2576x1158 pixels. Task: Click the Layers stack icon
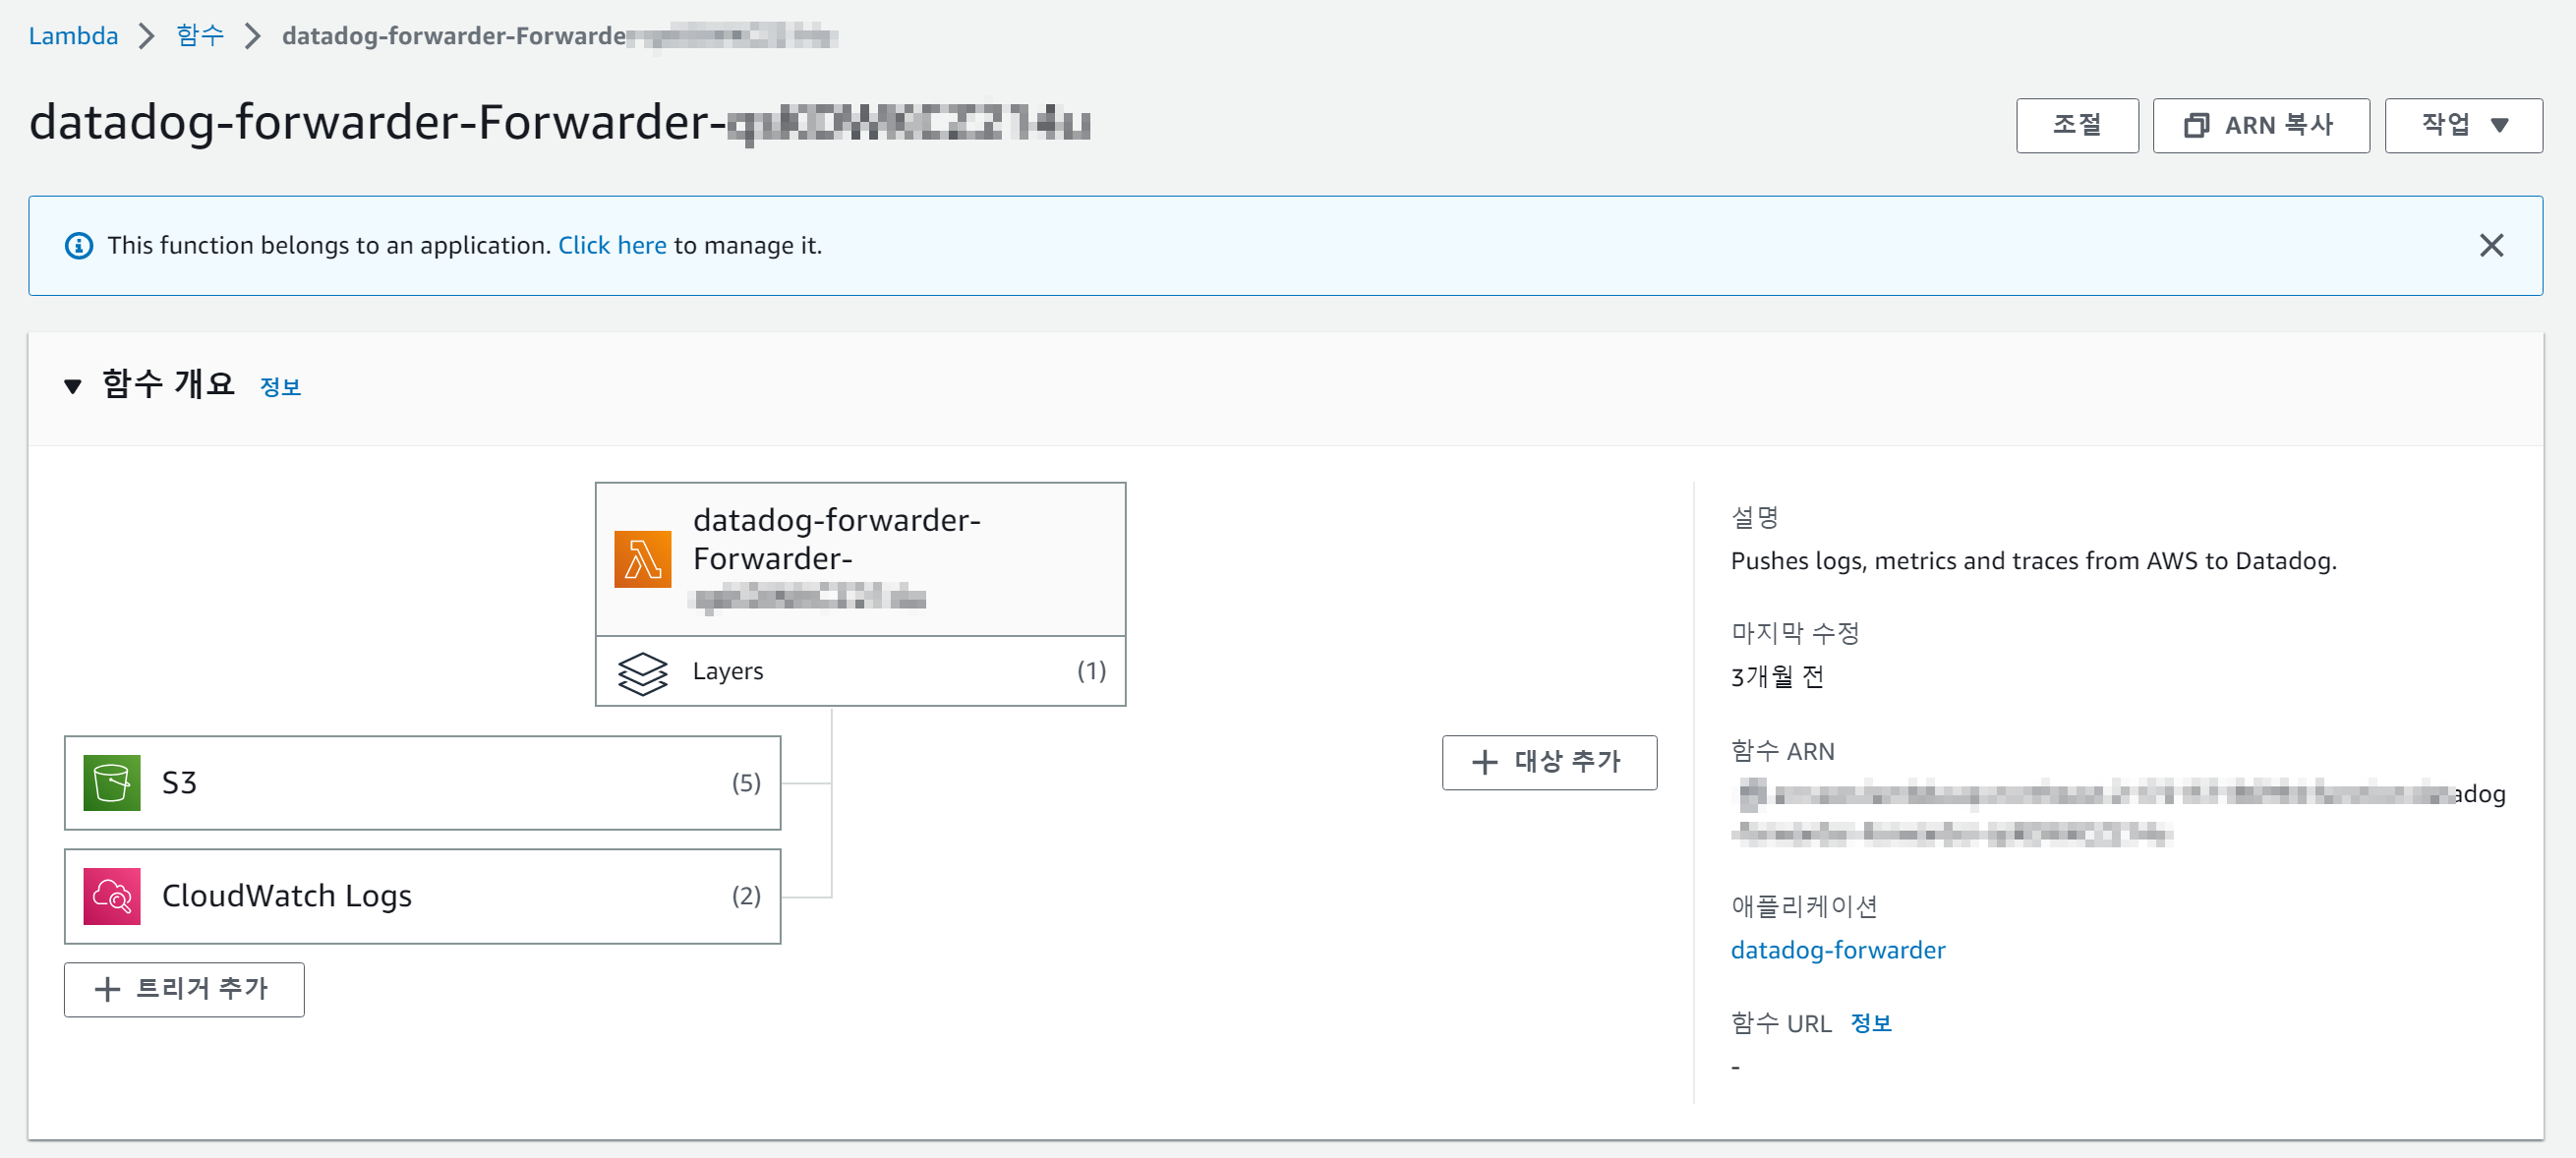642,672
